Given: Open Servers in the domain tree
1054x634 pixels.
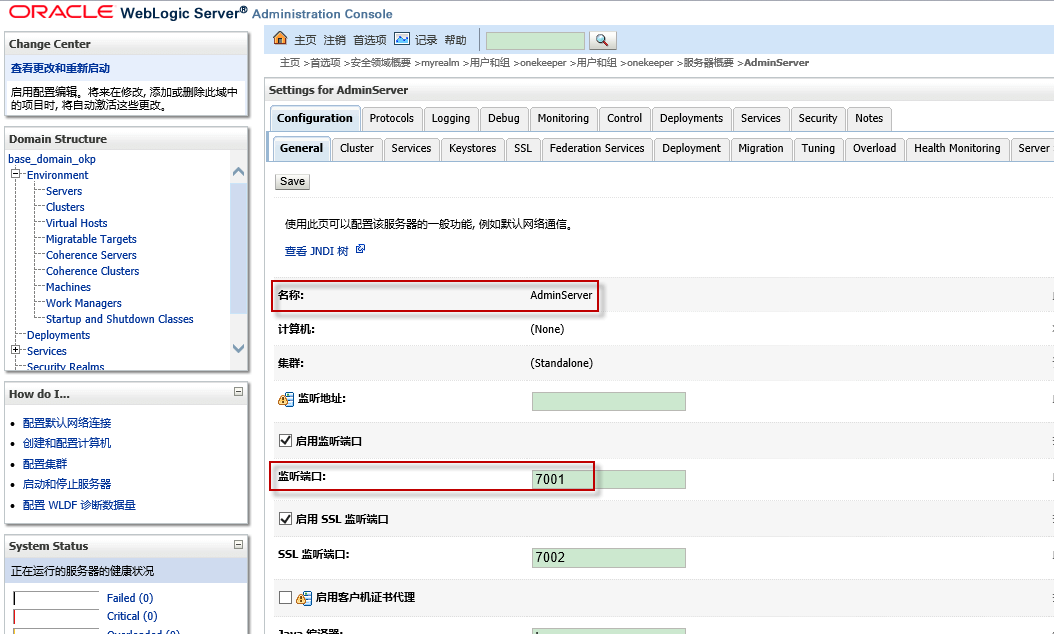Looking at the screenshot, I should [x=64, y=191].
